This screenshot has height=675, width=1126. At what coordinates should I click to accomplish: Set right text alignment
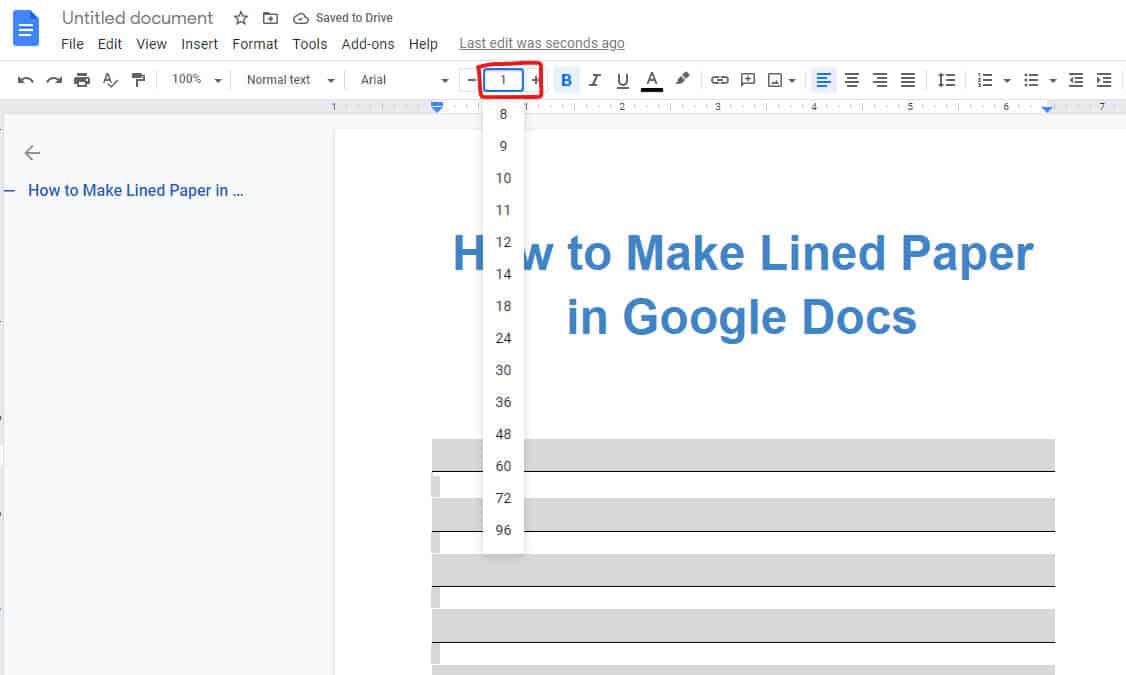point(880,80)
